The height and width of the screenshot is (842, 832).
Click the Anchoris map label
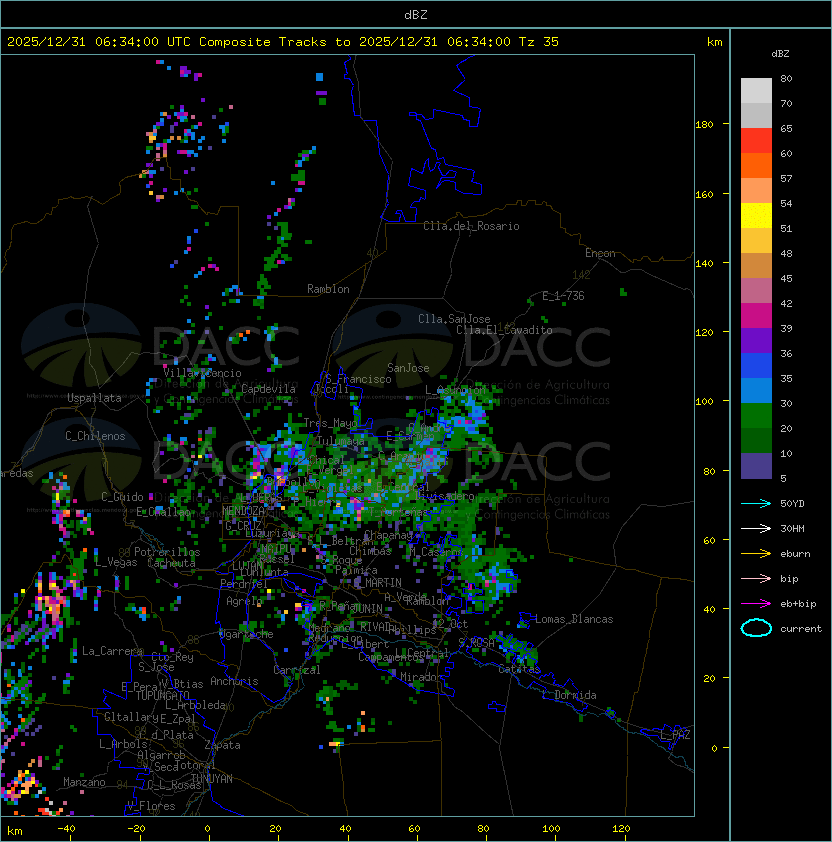point(234,681)
